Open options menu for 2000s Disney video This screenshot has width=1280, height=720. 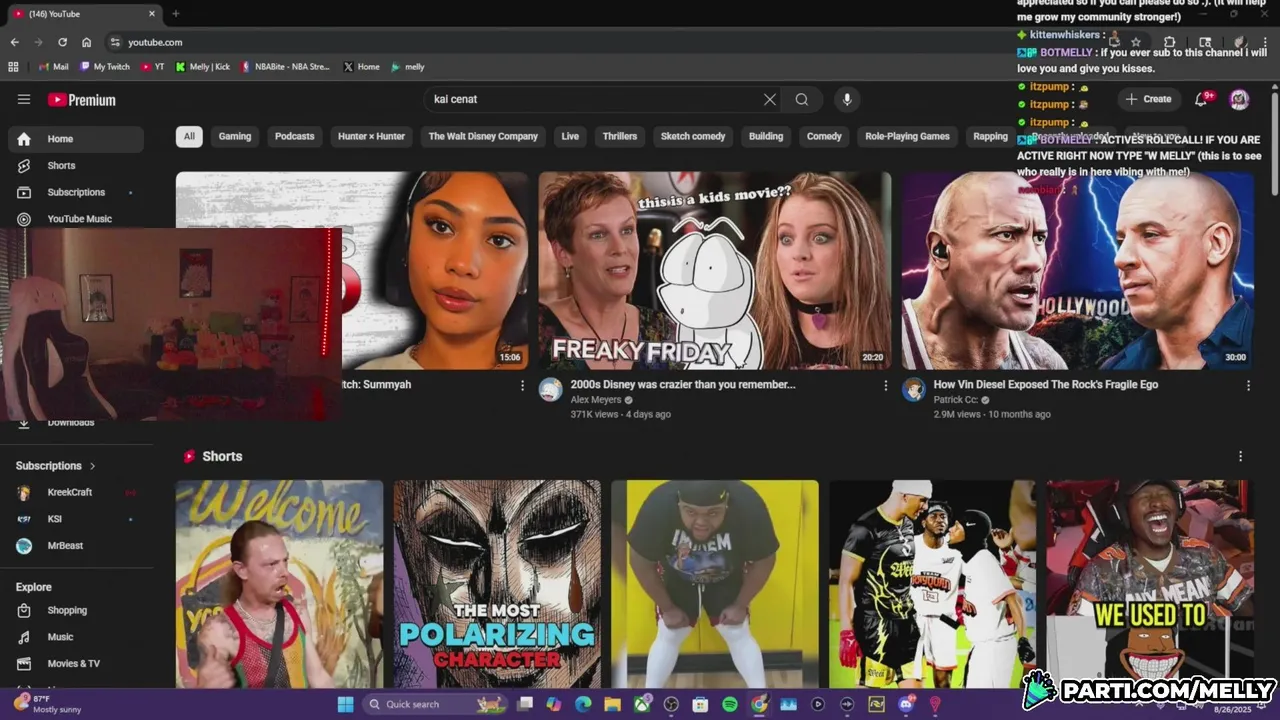[885, 385]
